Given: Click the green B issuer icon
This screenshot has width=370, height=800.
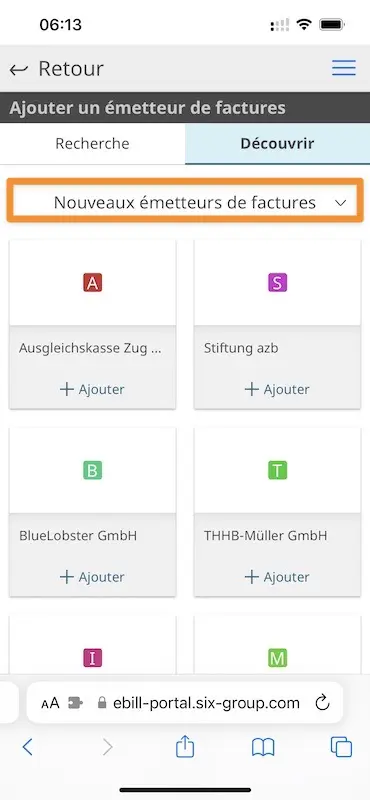Looking at the screenshot, I should click(x=92, y=470).
